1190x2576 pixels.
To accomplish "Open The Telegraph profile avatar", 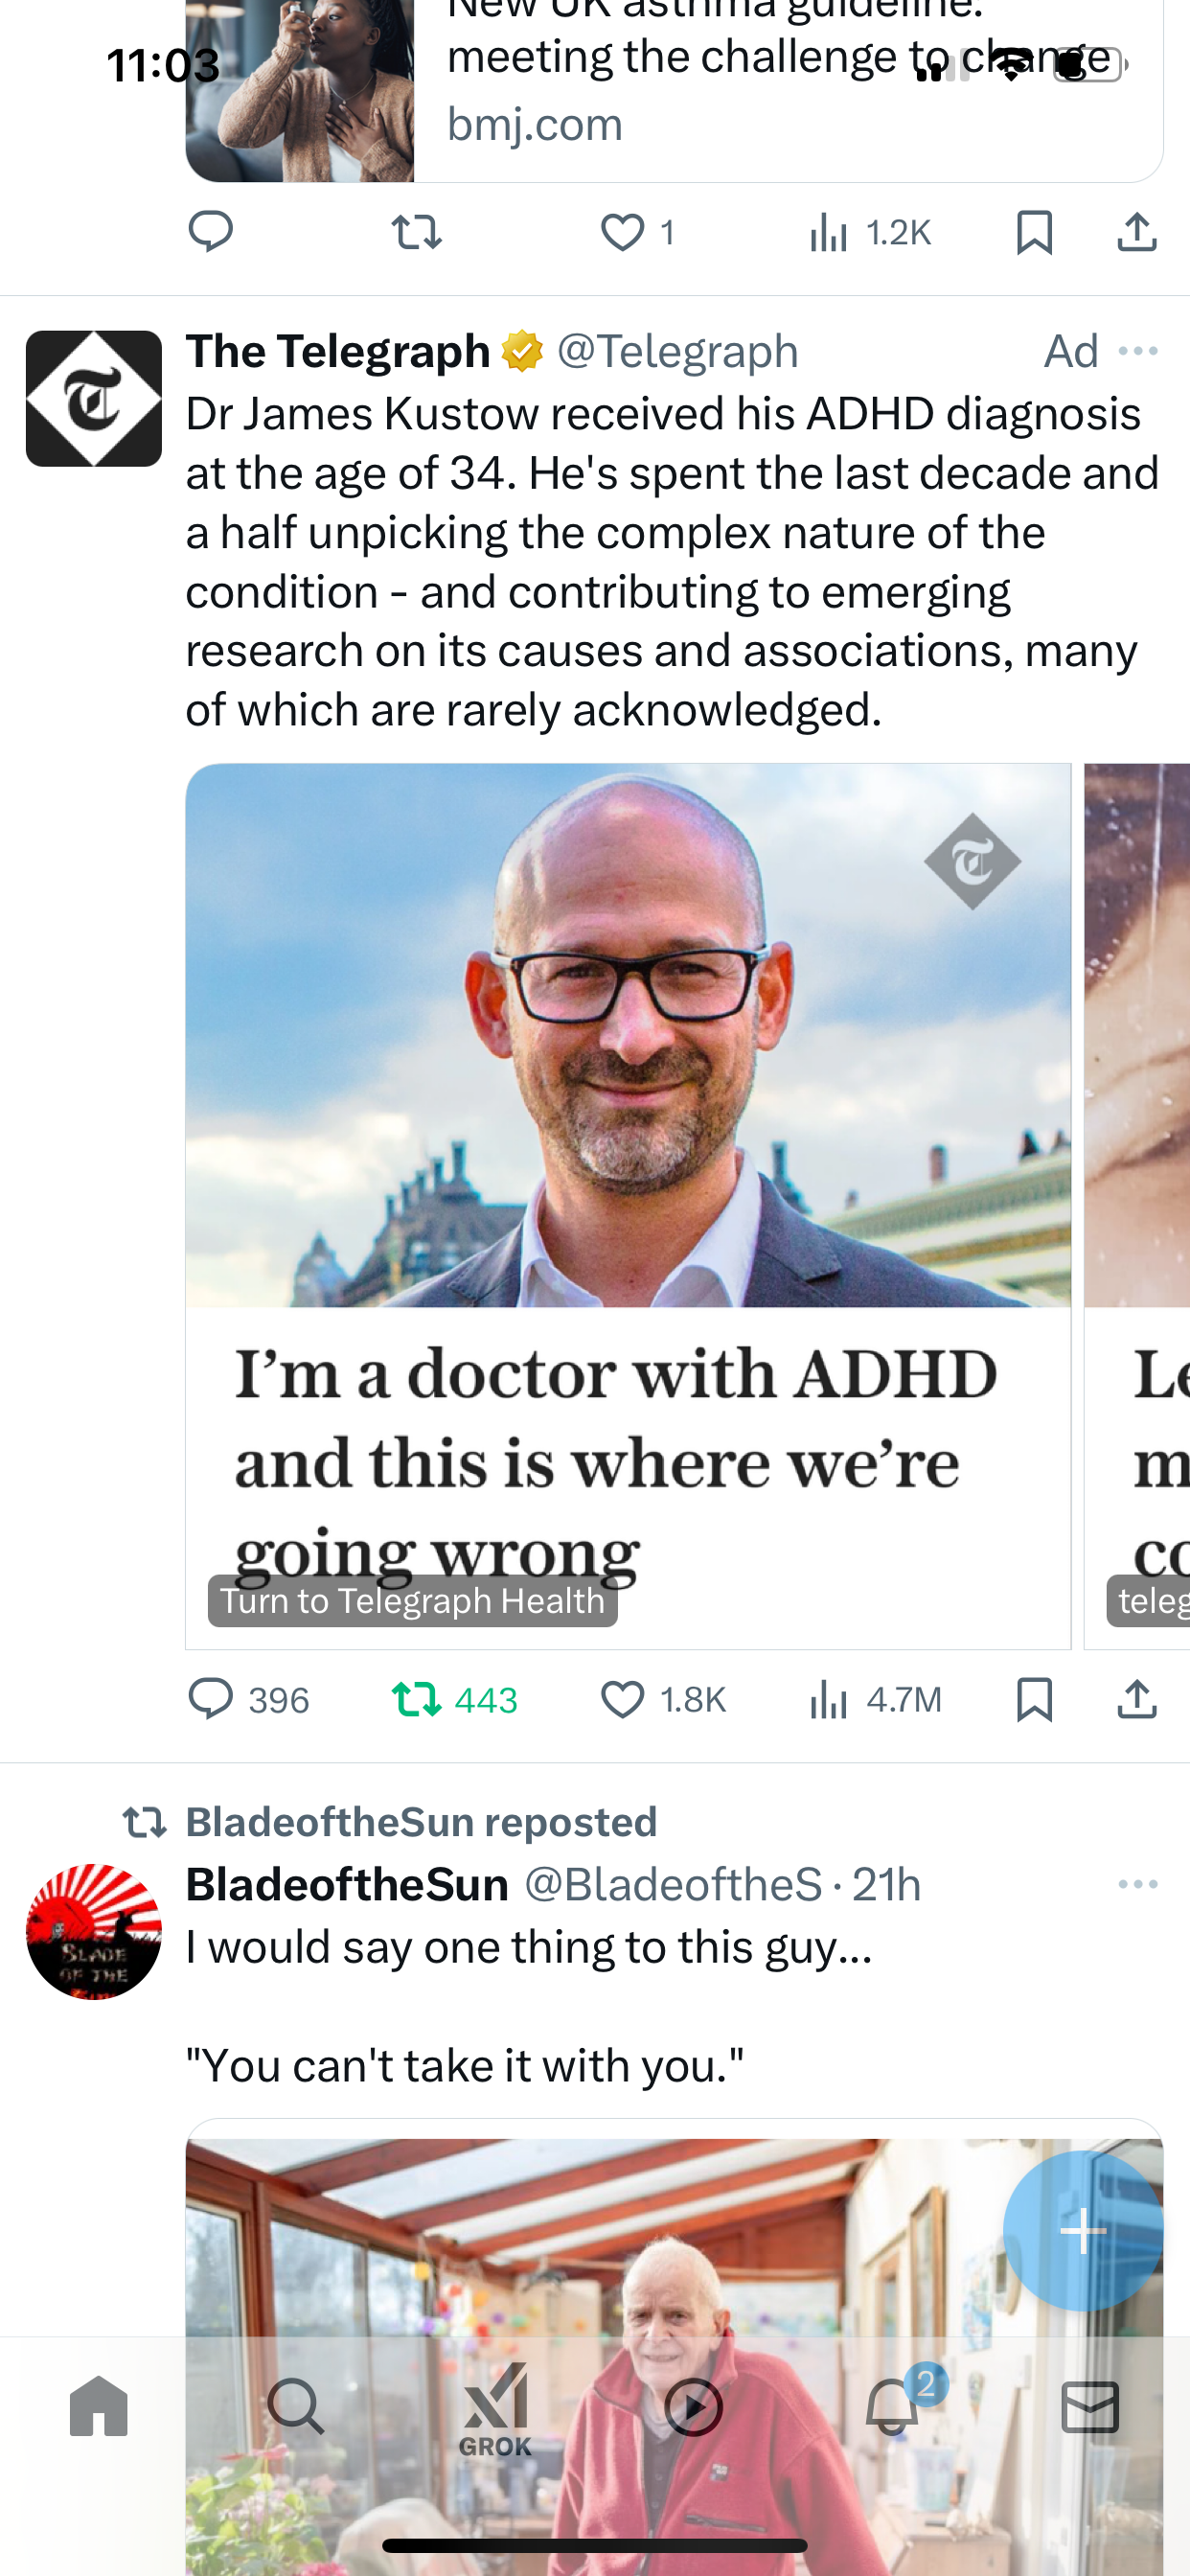I will coord(94,398).
